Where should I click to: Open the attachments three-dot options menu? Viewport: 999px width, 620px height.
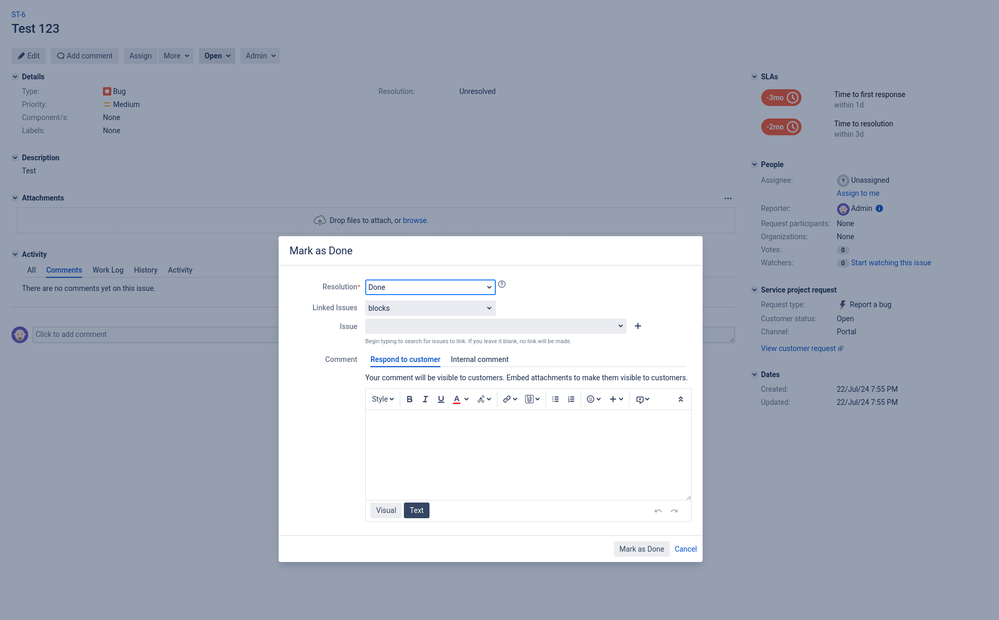(728, 198)
